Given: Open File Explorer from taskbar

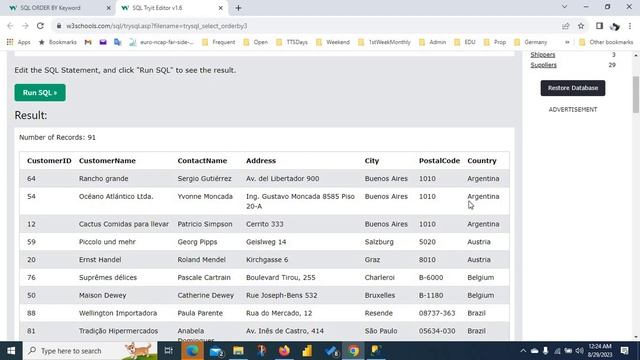Looking at the screenshot, I should click(238, 351).
